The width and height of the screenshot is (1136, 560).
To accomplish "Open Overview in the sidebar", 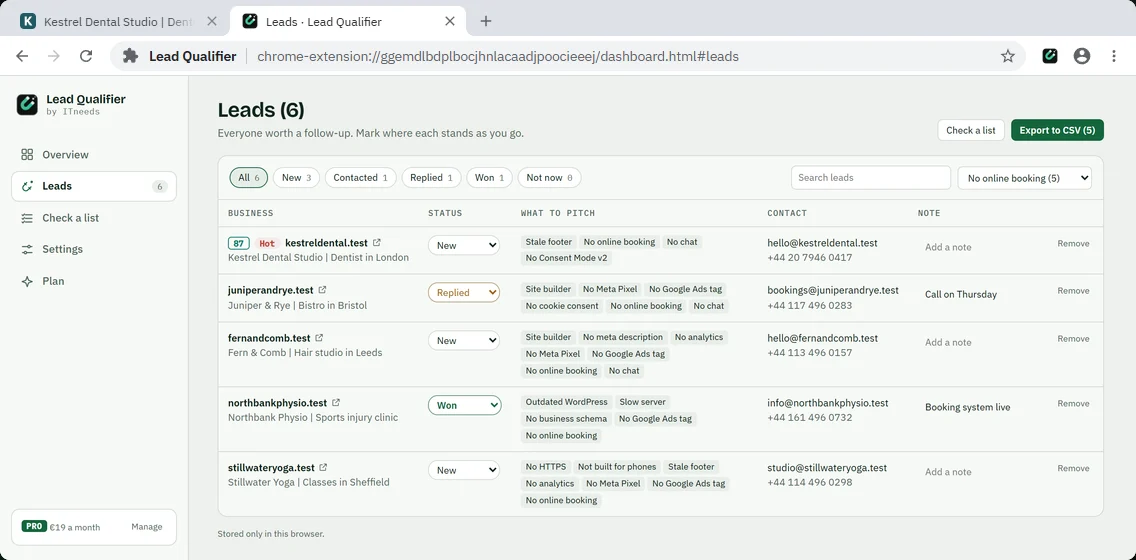I will pyautogui.click(x=93, y=154).
